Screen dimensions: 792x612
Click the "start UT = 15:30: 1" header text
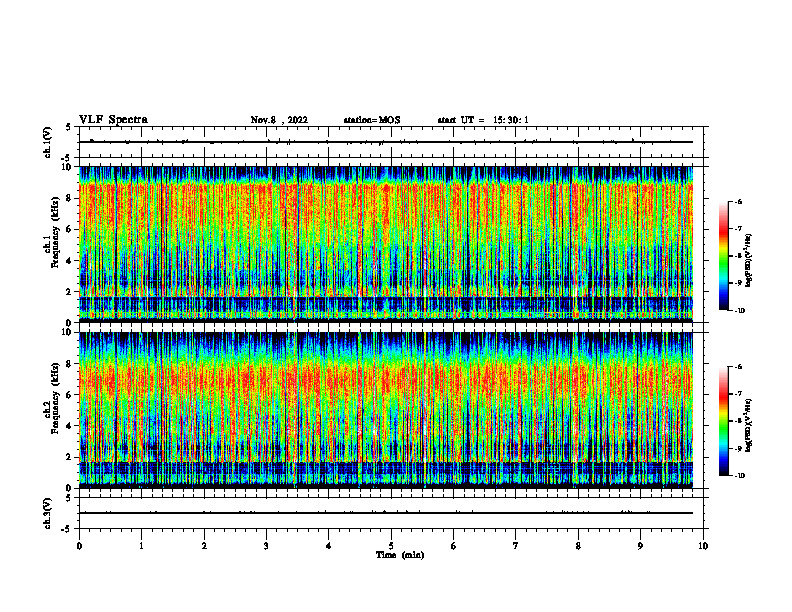coord(483,120)
